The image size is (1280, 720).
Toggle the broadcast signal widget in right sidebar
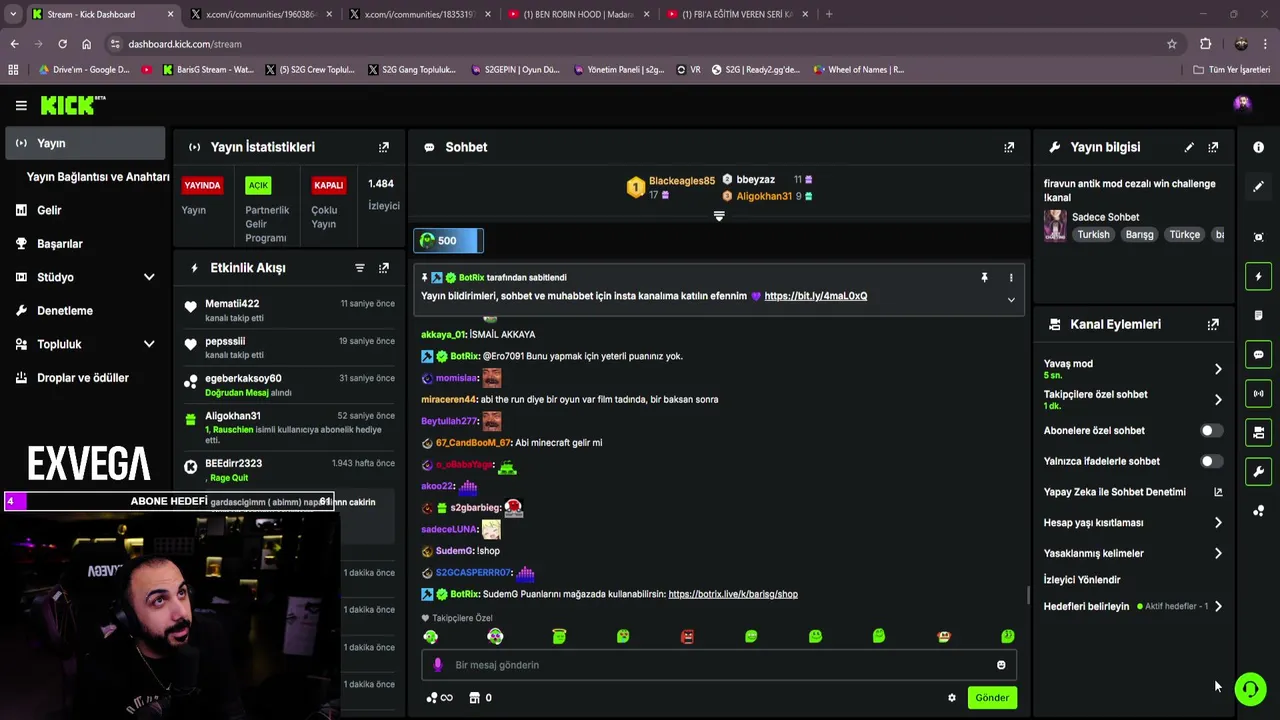(x=1258, y=393)
